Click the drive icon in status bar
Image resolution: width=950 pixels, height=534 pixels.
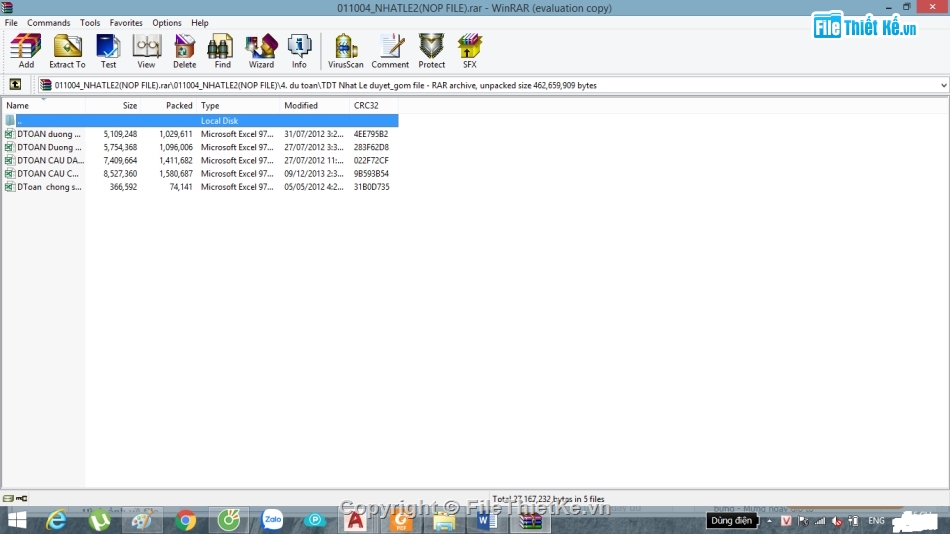[x=8, y=499]
